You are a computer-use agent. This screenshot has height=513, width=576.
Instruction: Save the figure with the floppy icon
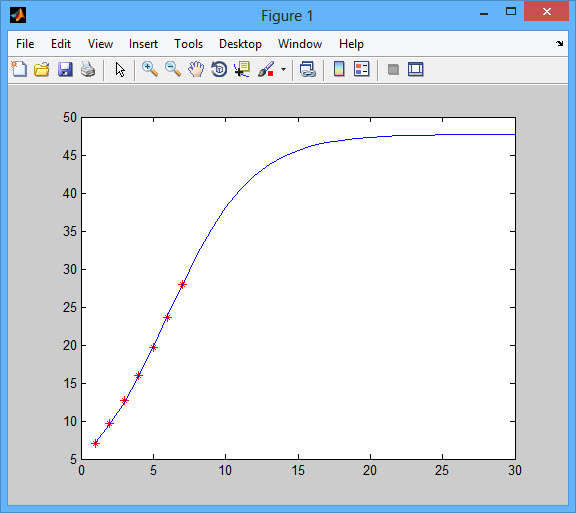(x=65, y=69)
